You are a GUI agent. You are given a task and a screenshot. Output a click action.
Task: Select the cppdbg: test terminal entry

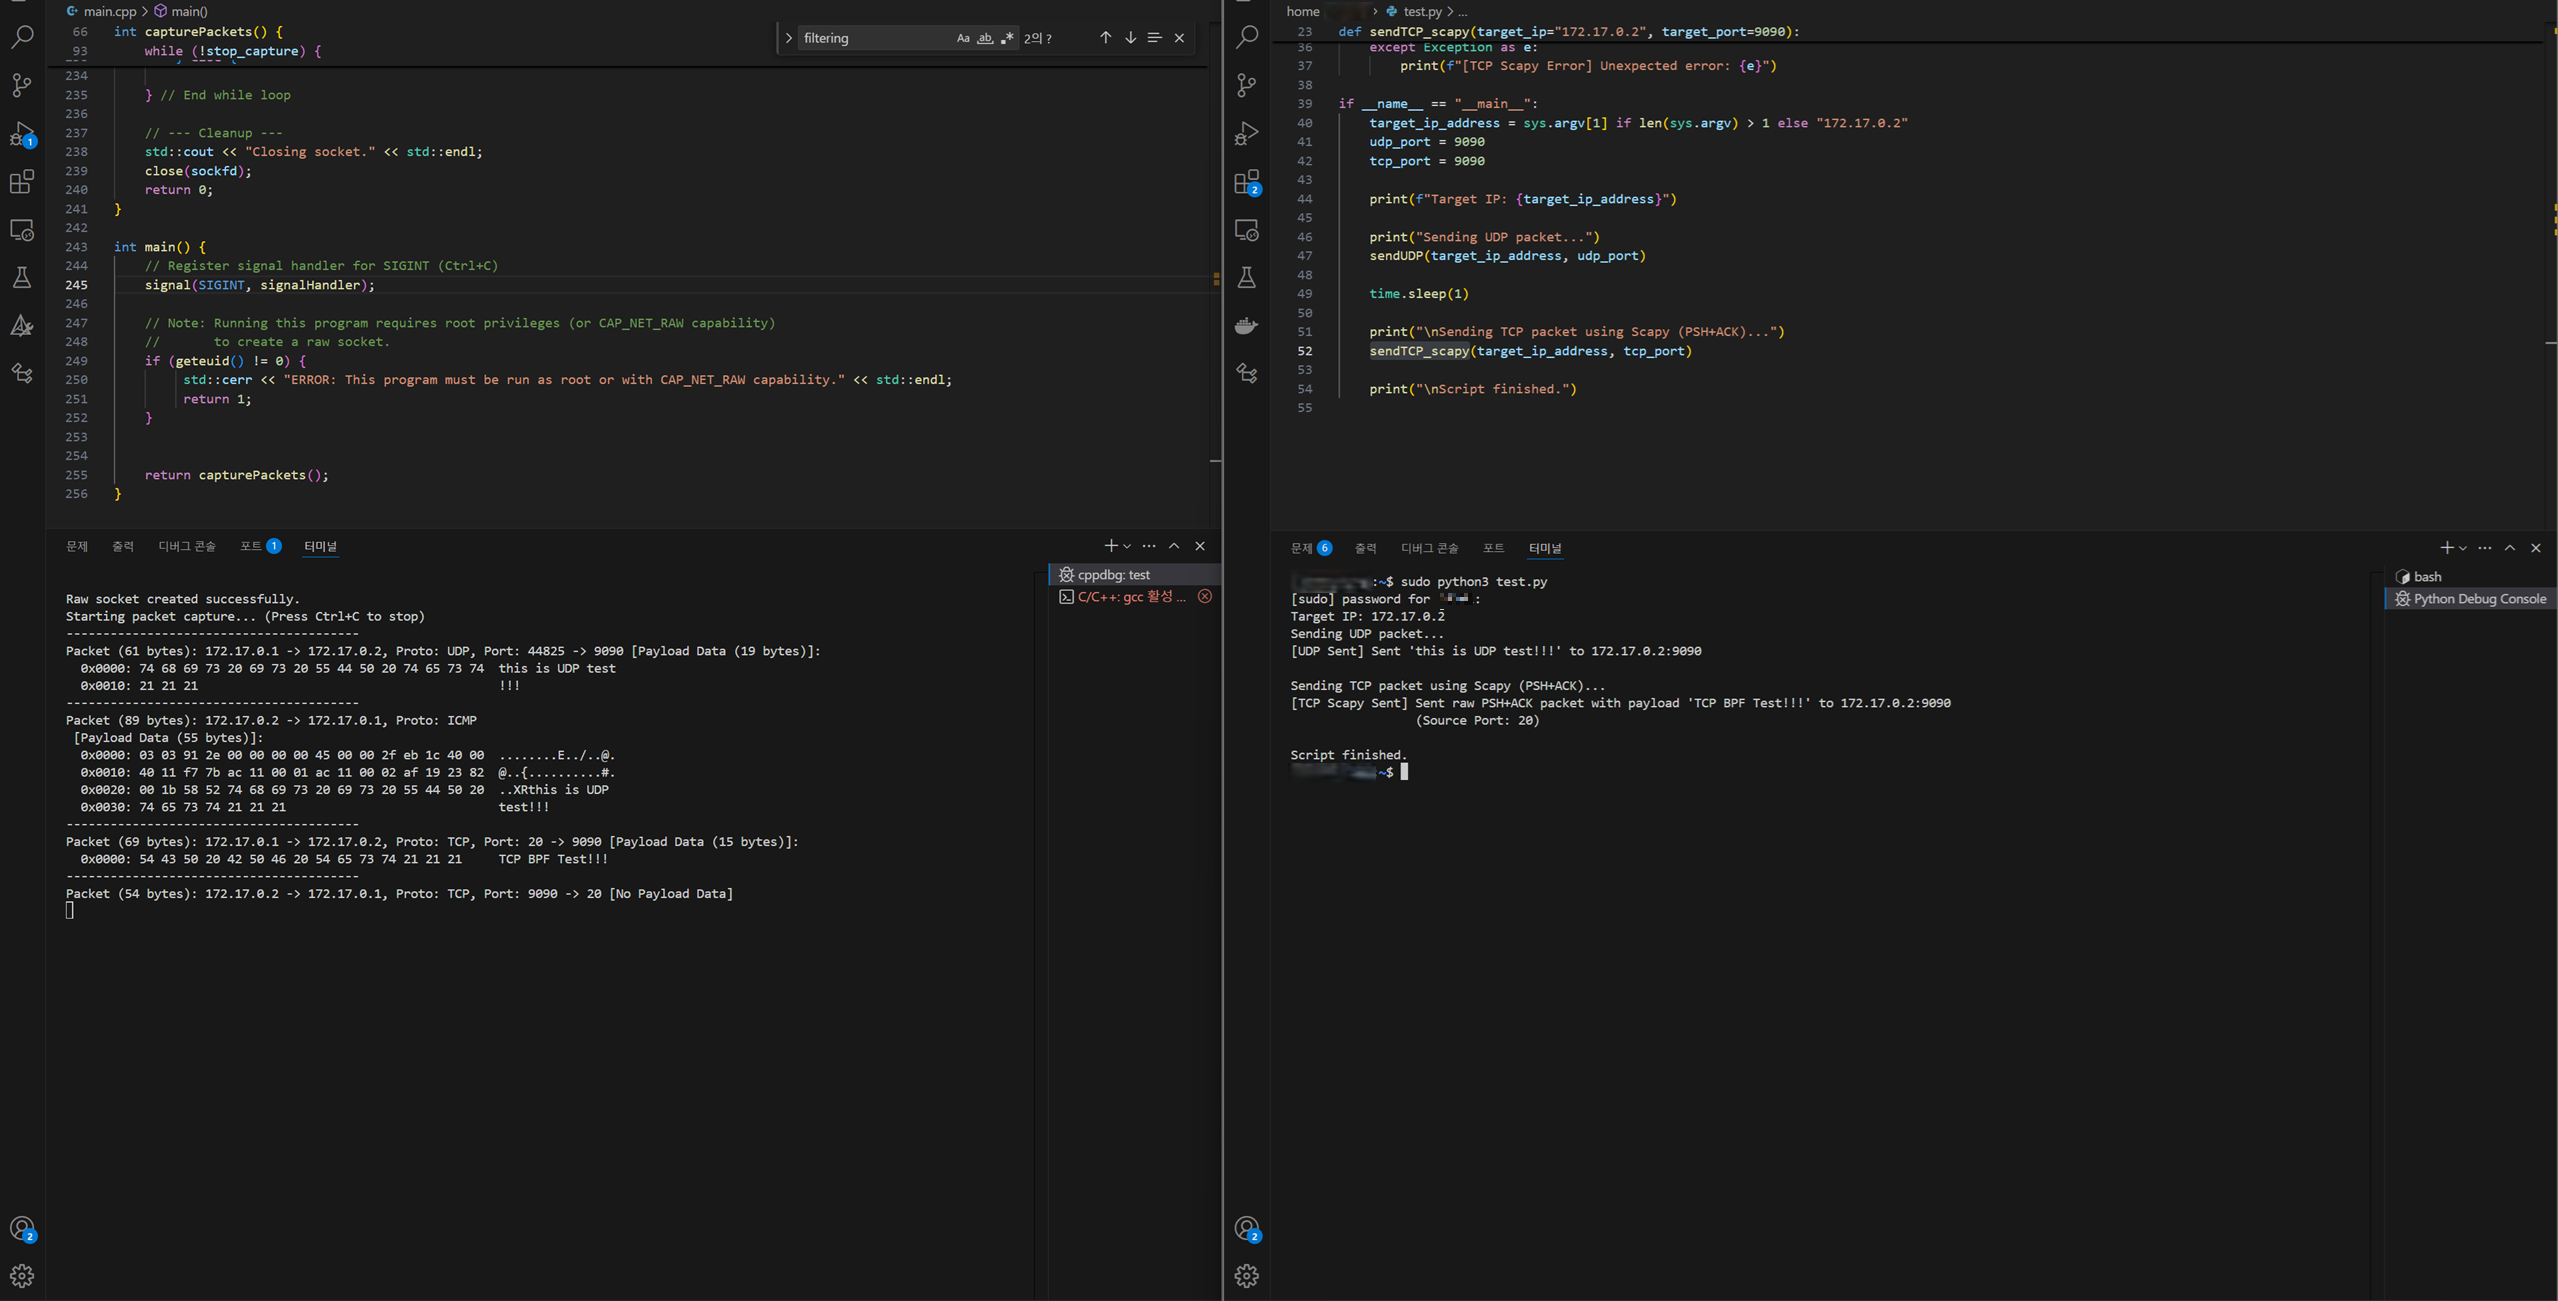click(x=1113, y=575)
